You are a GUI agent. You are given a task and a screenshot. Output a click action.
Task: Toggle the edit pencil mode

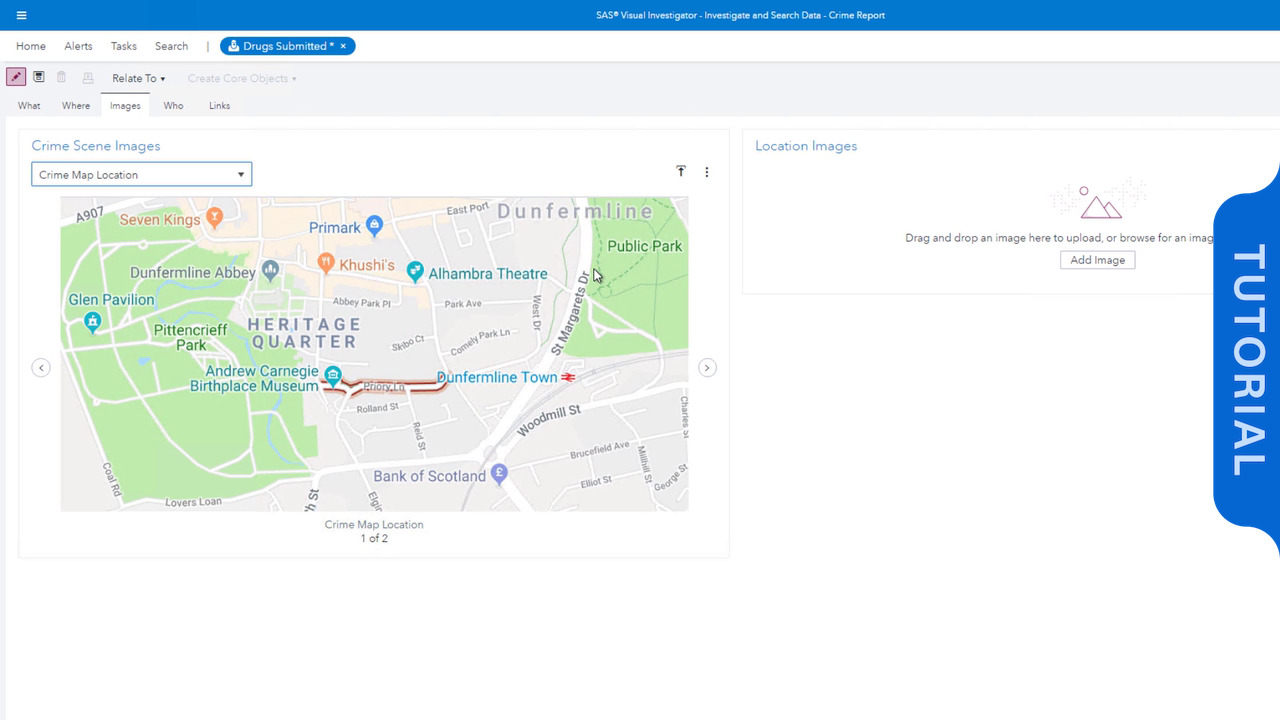(15, 77)
